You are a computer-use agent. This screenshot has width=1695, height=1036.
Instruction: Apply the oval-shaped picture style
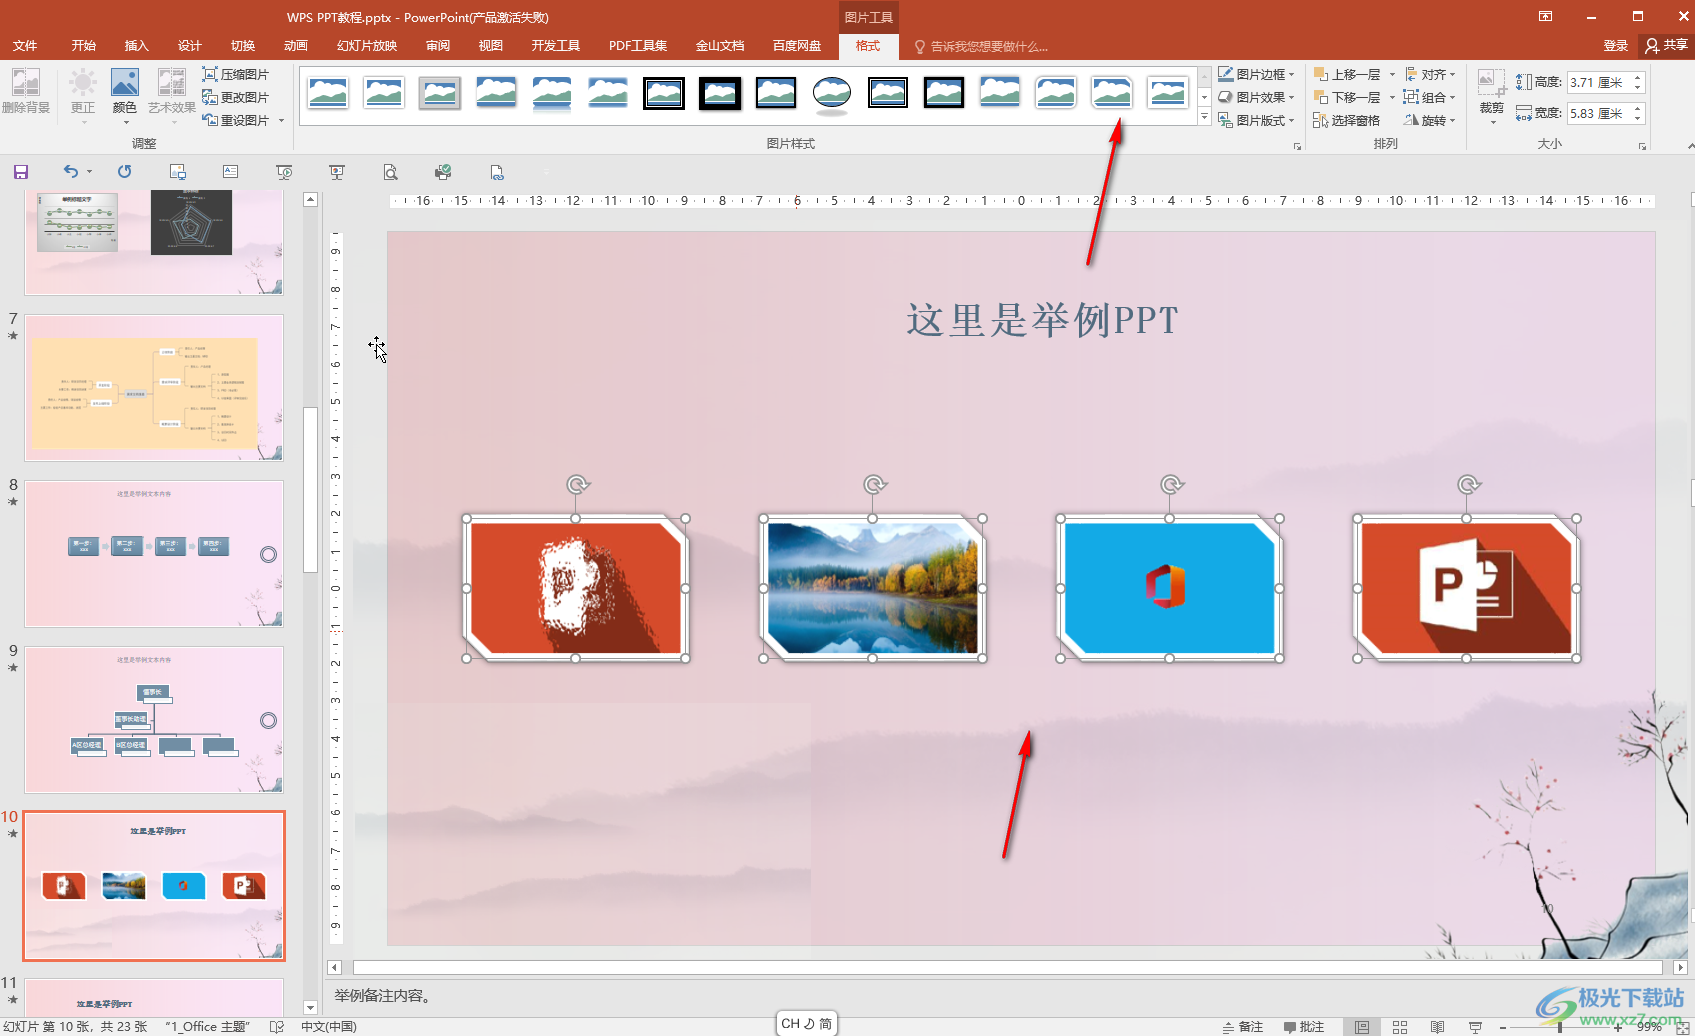tap(832, 93)
